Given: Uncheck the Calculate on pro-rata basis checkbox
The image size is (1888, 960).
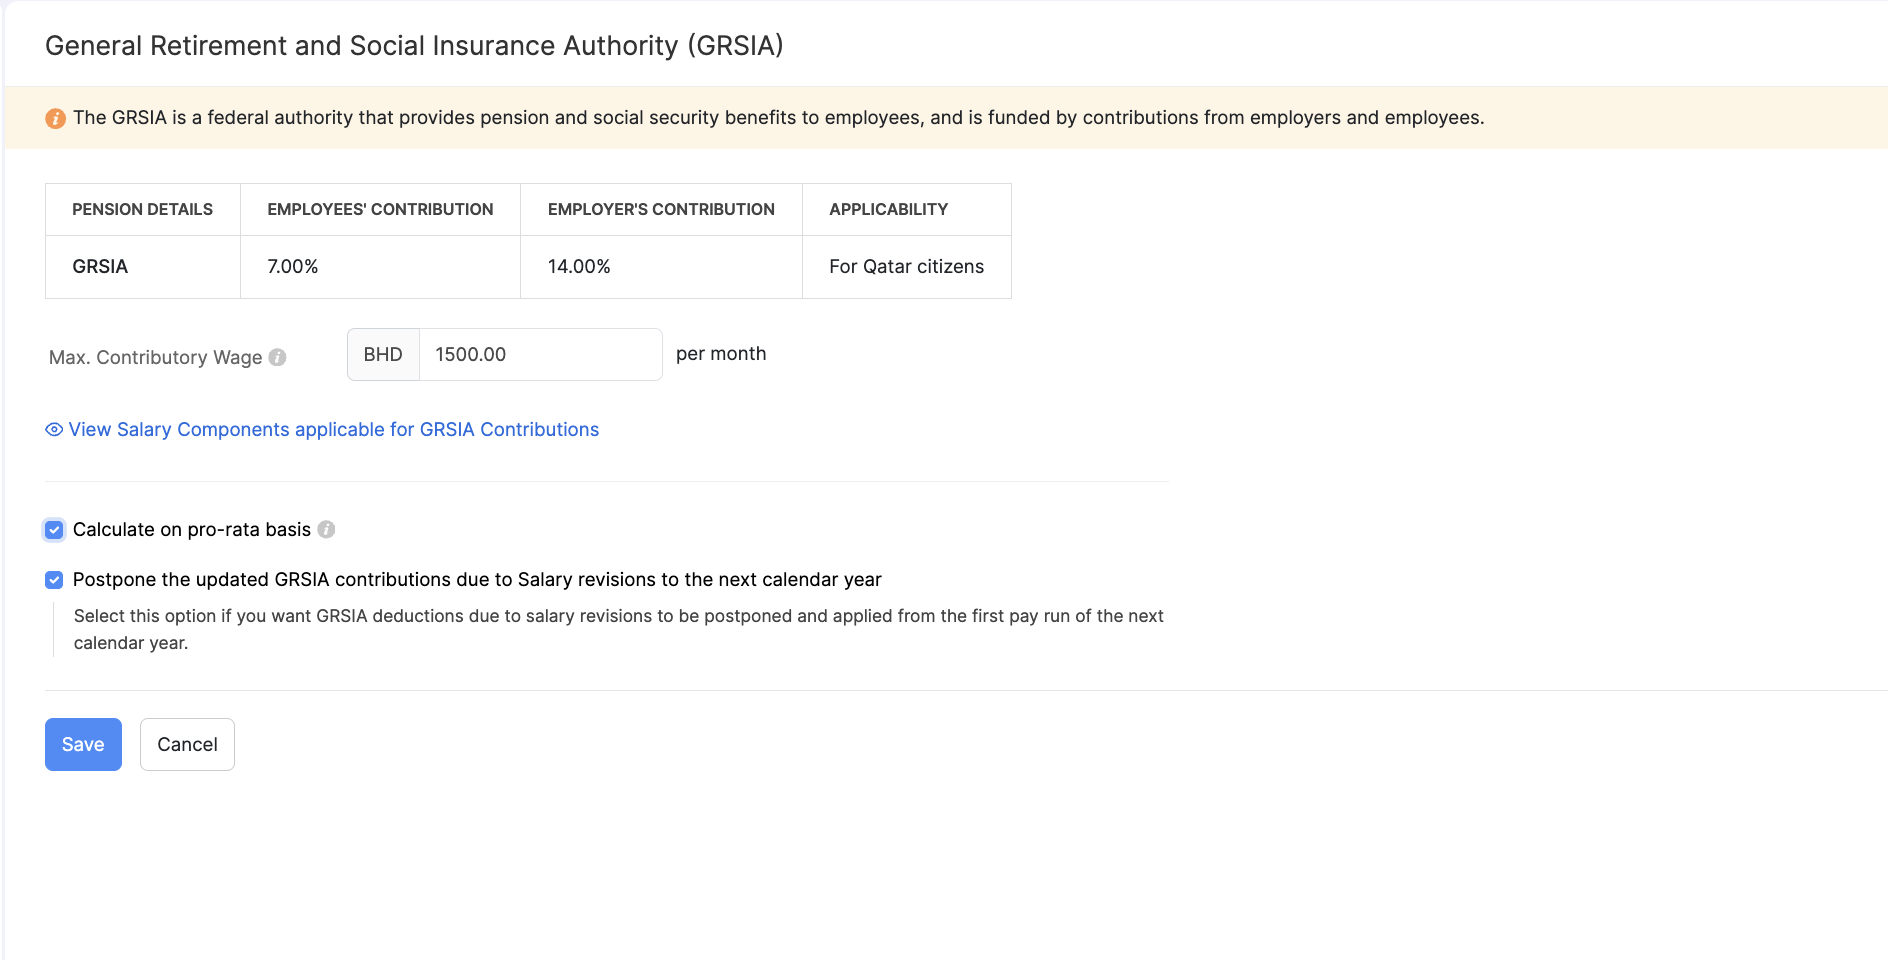Looking at the screenshot, I should [x=54, y=530].
